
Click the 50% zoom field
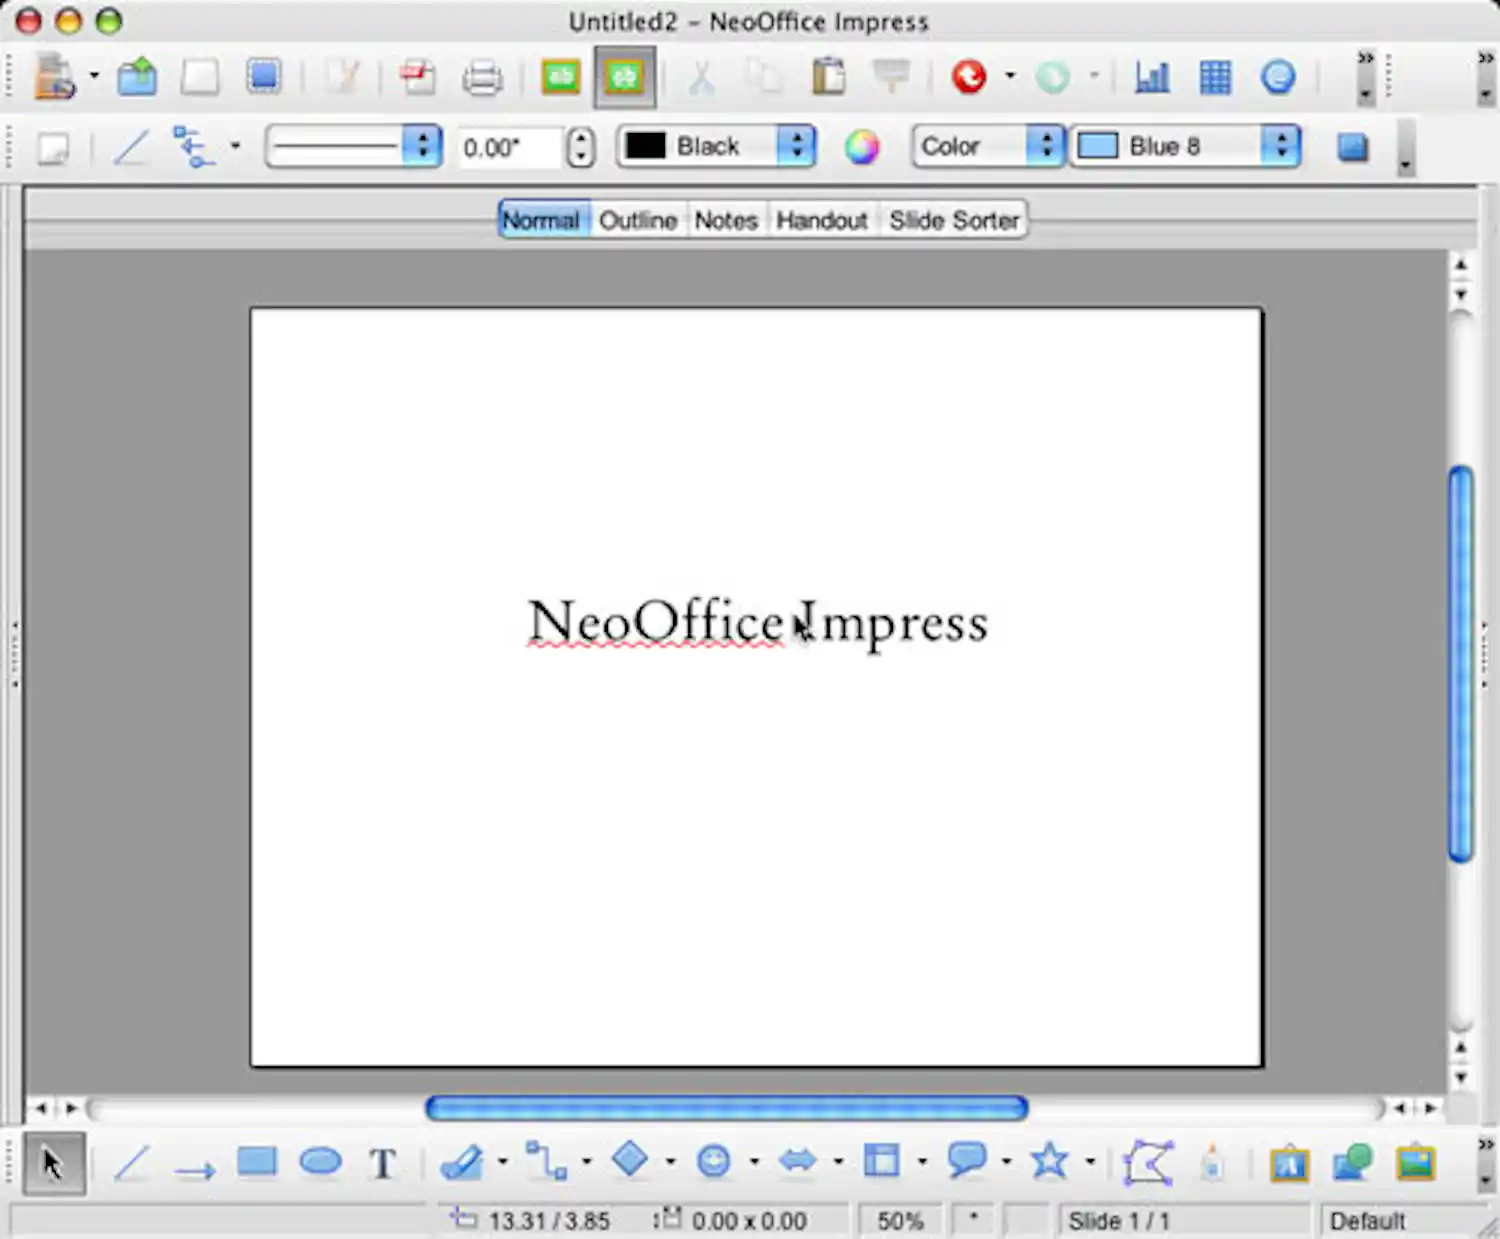pos(899,1220)
